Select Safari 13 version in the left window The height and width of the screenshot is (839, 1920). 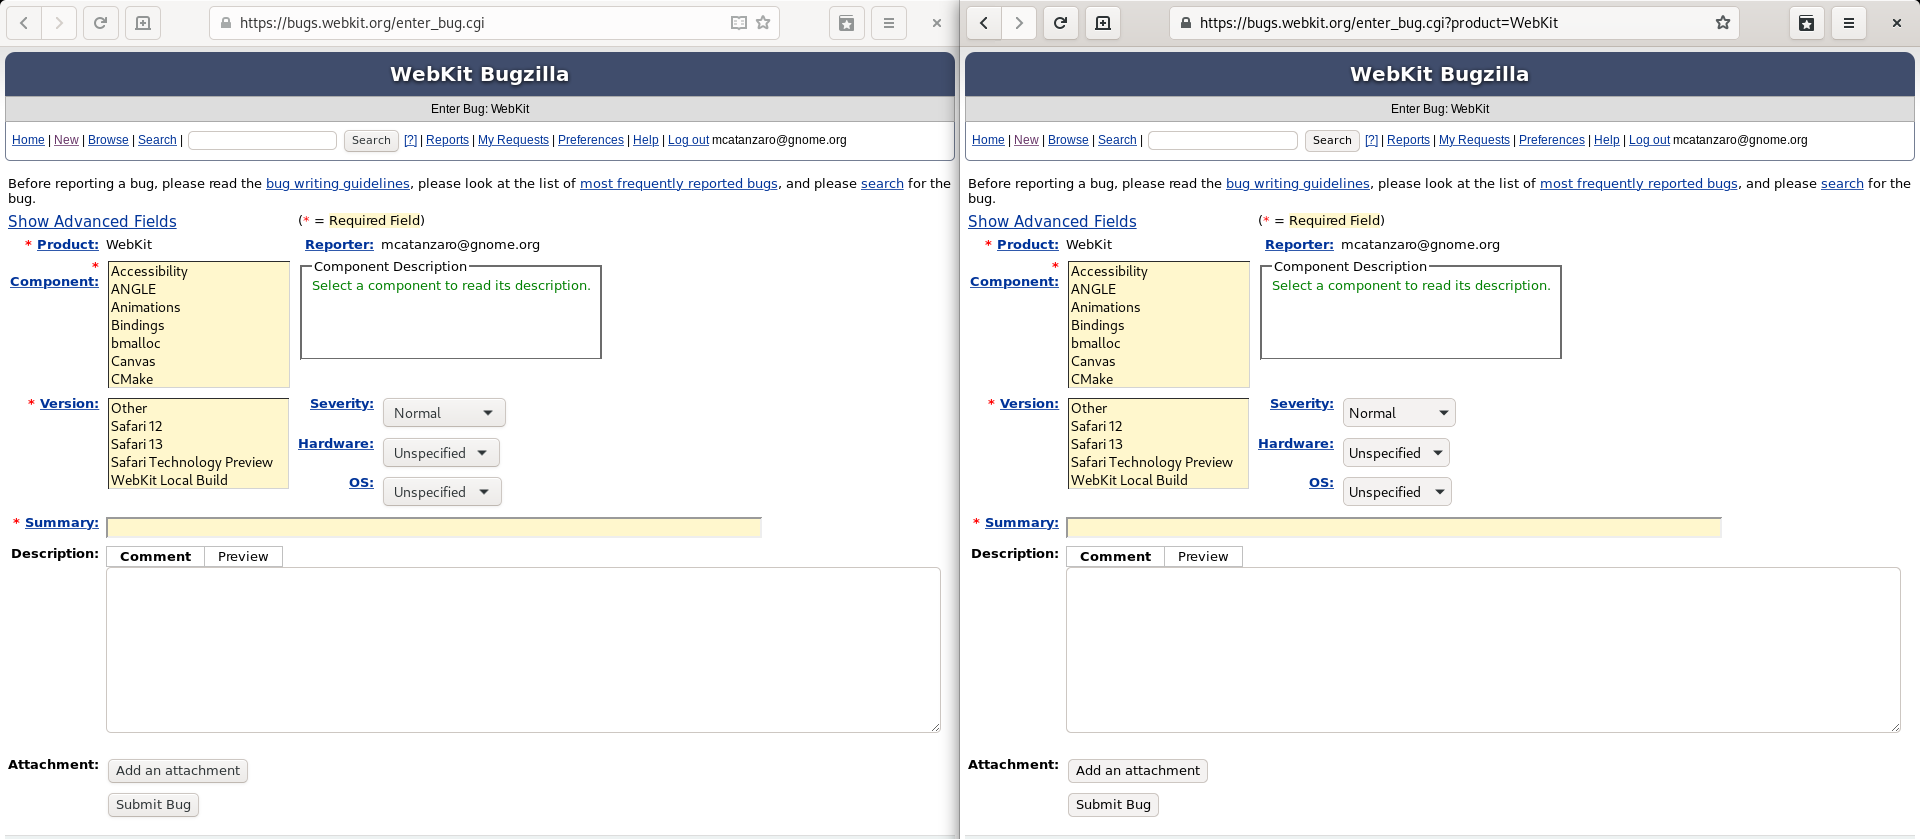tap(198, 445)
